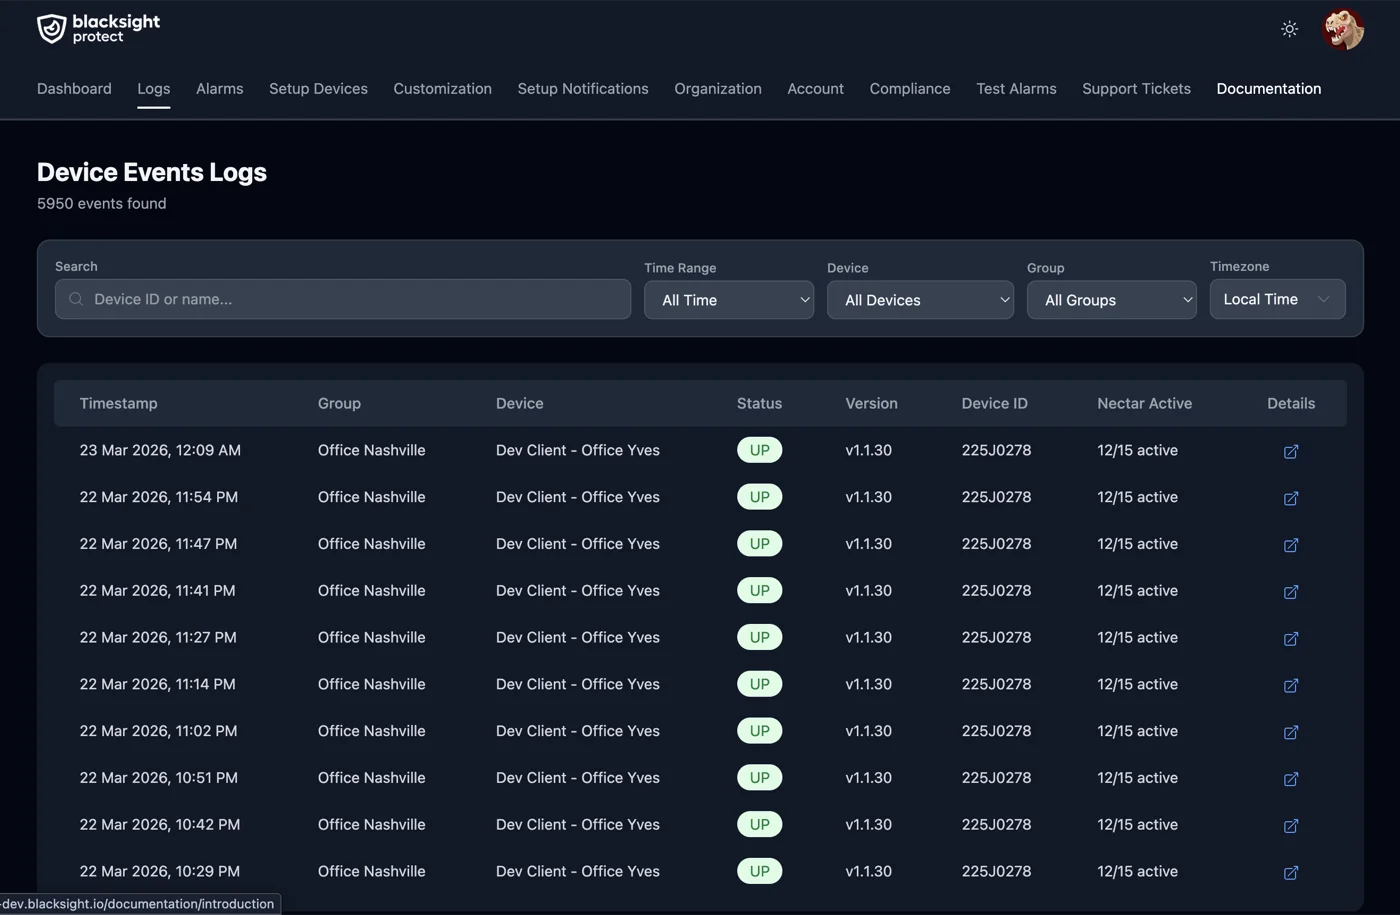Click the UP status badge on the first row

point(759,450)
